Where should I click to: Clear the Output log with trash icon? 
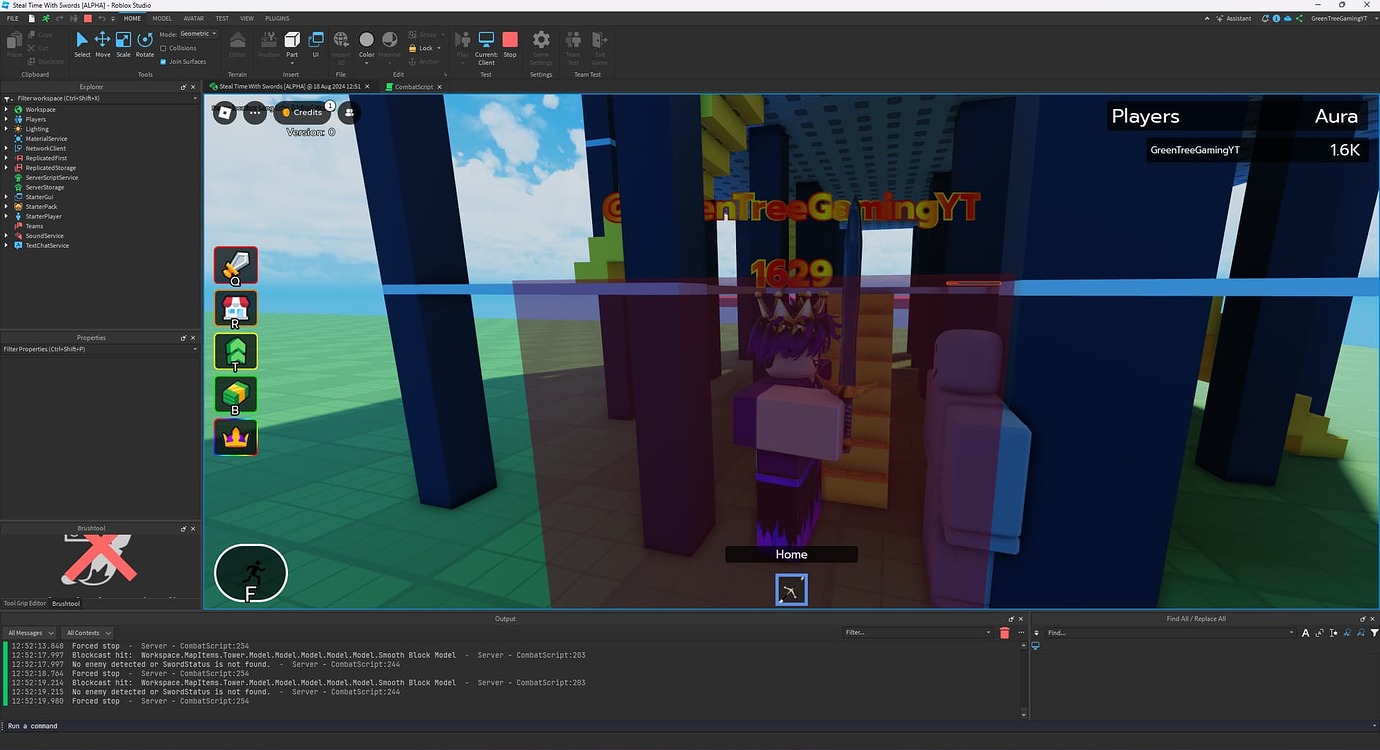point(1005,632)
